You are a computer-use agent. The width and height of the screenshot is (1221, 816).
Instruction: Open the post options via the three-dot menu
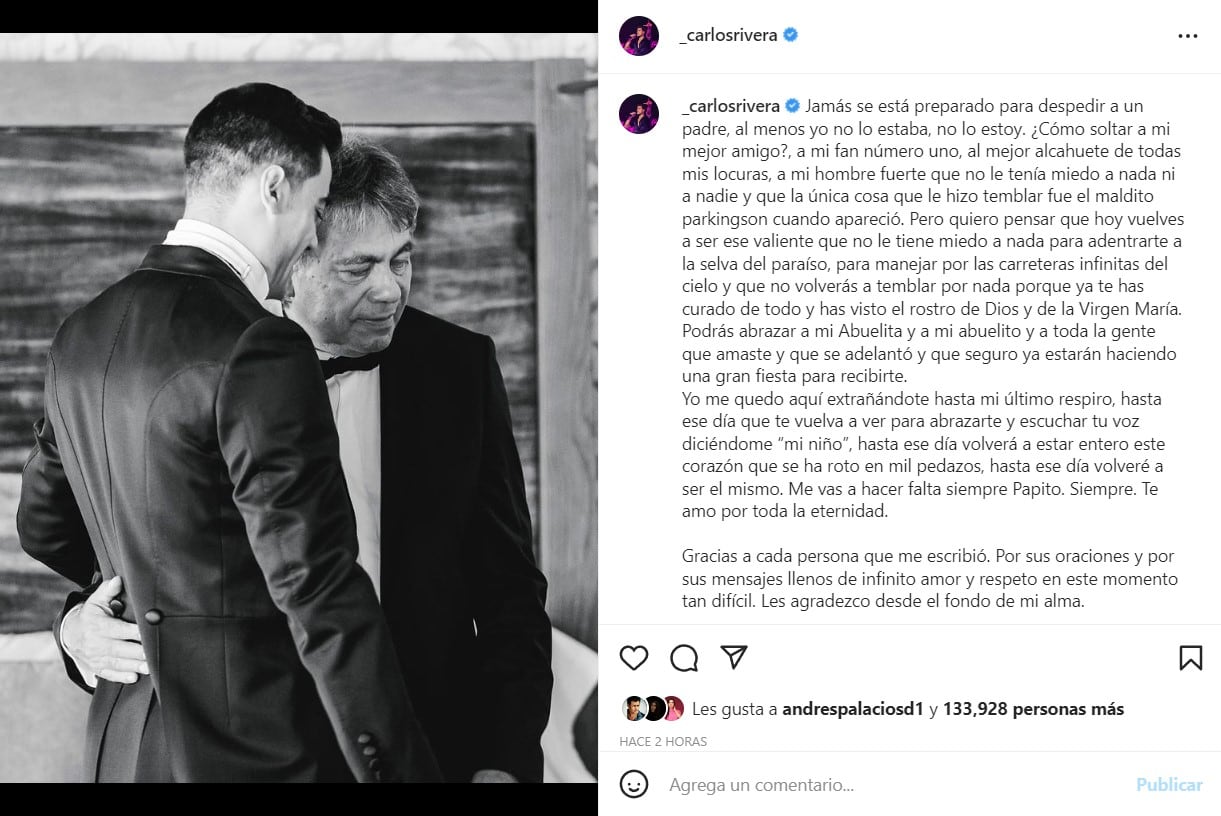tap(1188, 33)
